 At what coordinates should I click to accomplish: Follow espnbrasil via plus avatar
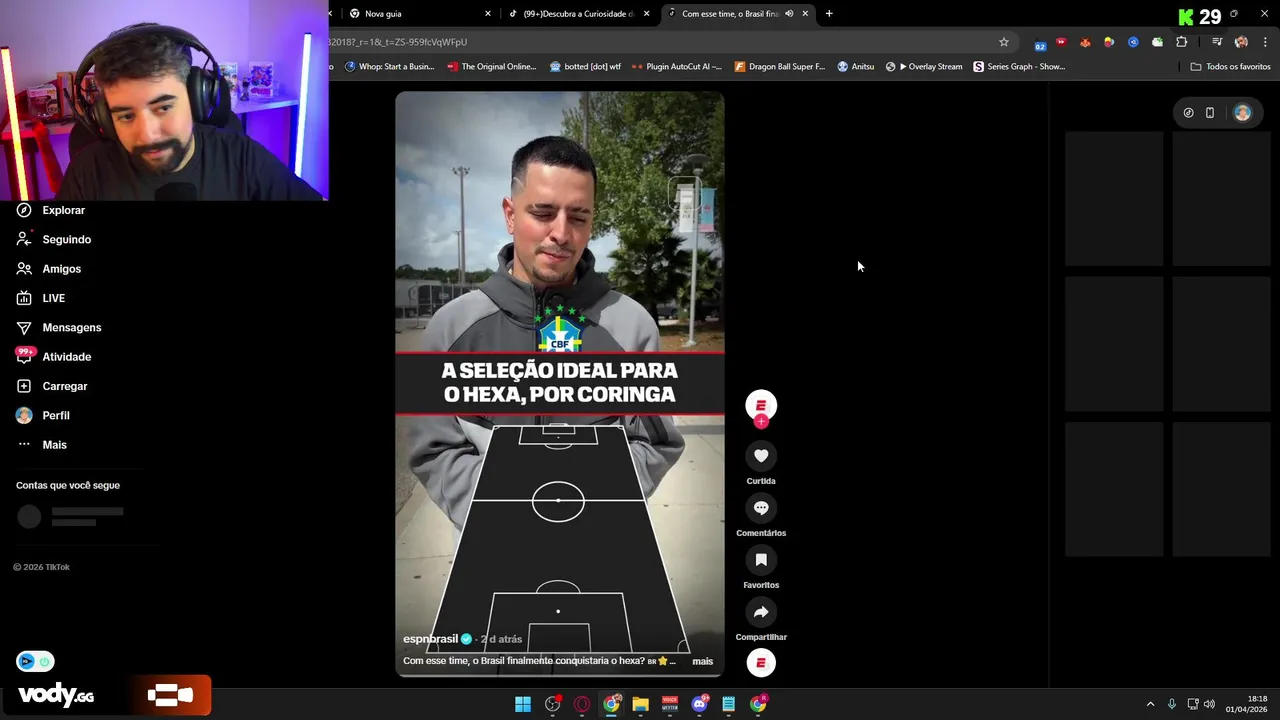pos(761,421)
